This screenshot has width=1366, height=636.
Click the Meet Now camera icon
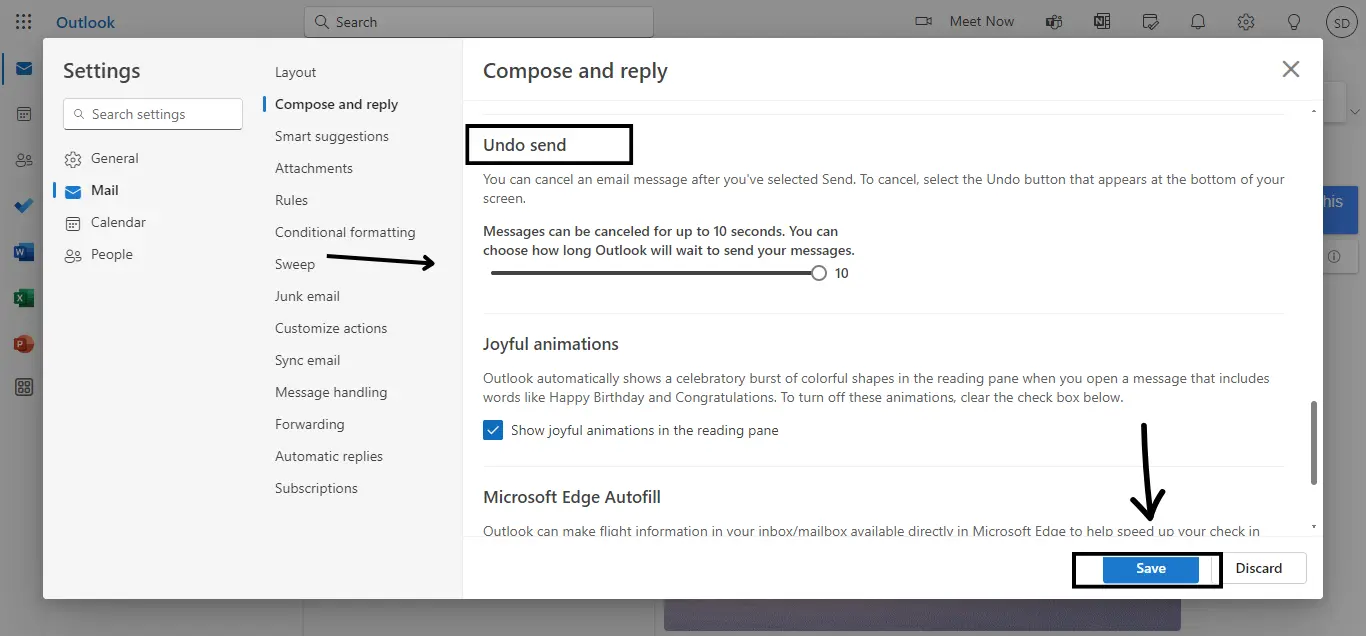point(923,22)
